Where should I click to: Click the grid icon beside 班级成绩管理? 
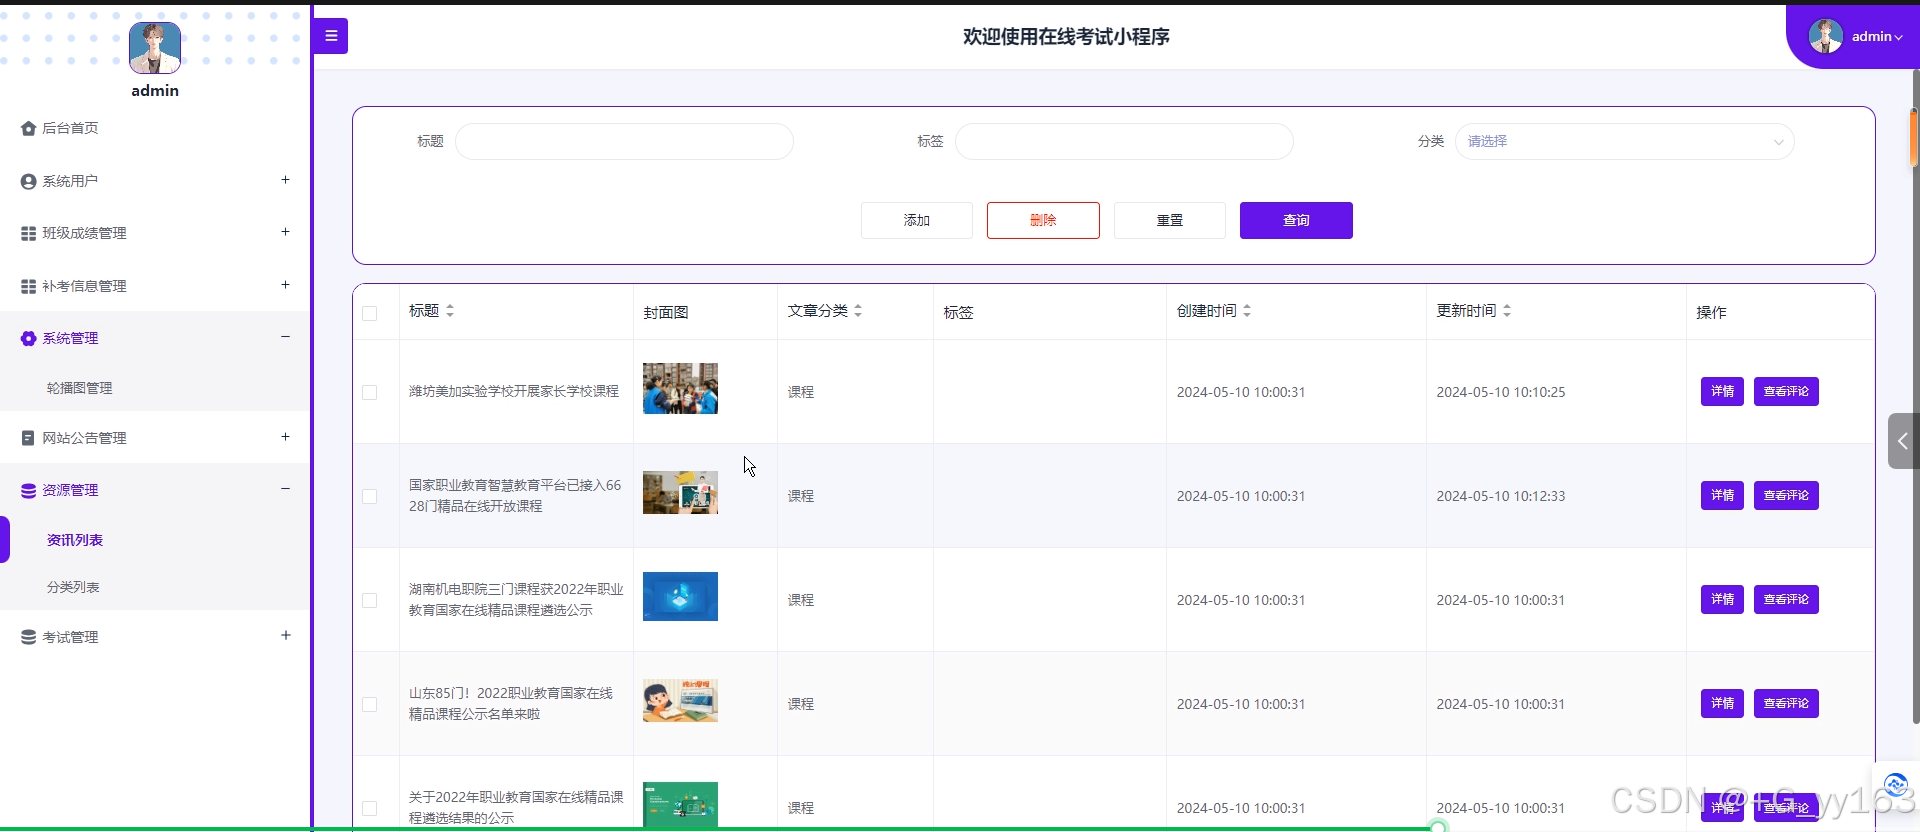pyautogui.click(x=28, y=233)
